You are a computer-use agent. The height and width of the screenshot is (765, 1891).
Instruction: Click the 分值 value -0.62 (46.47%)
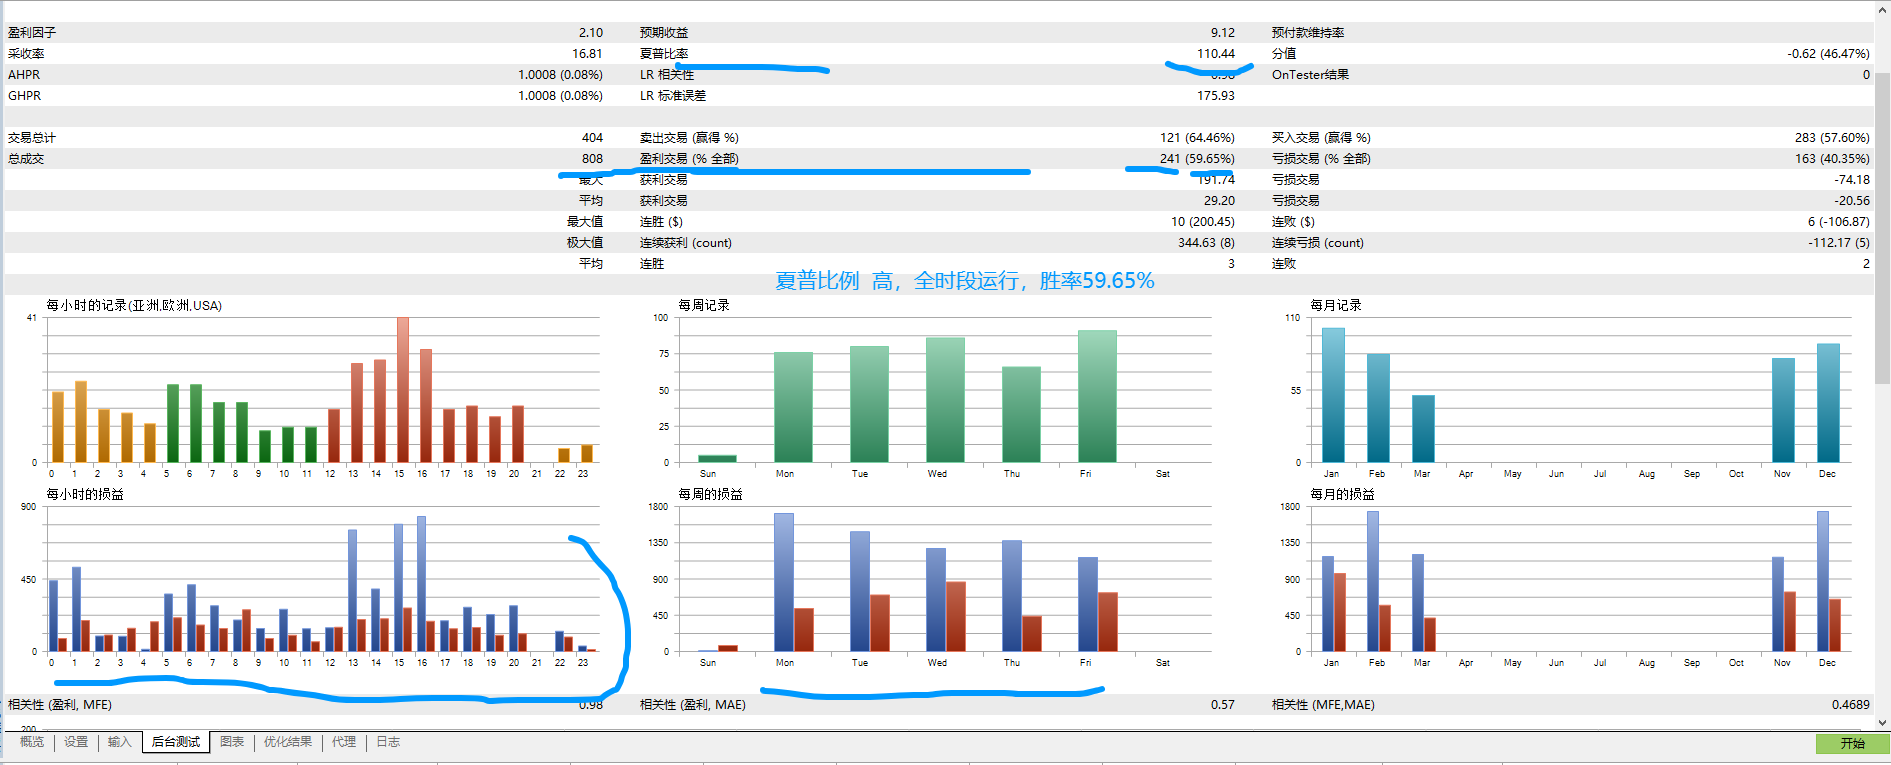tap(1828, 54)
